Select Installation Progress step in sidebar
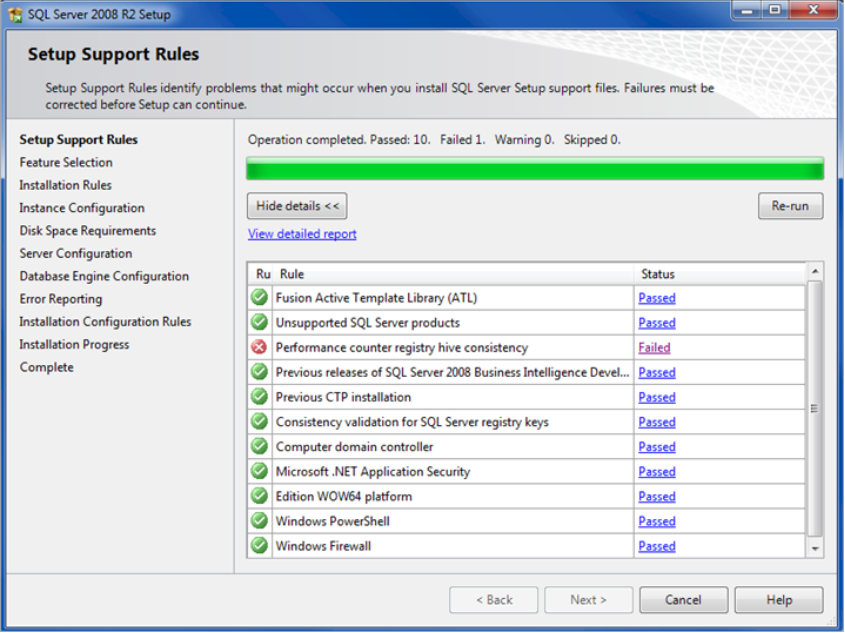 coord(74,344)
